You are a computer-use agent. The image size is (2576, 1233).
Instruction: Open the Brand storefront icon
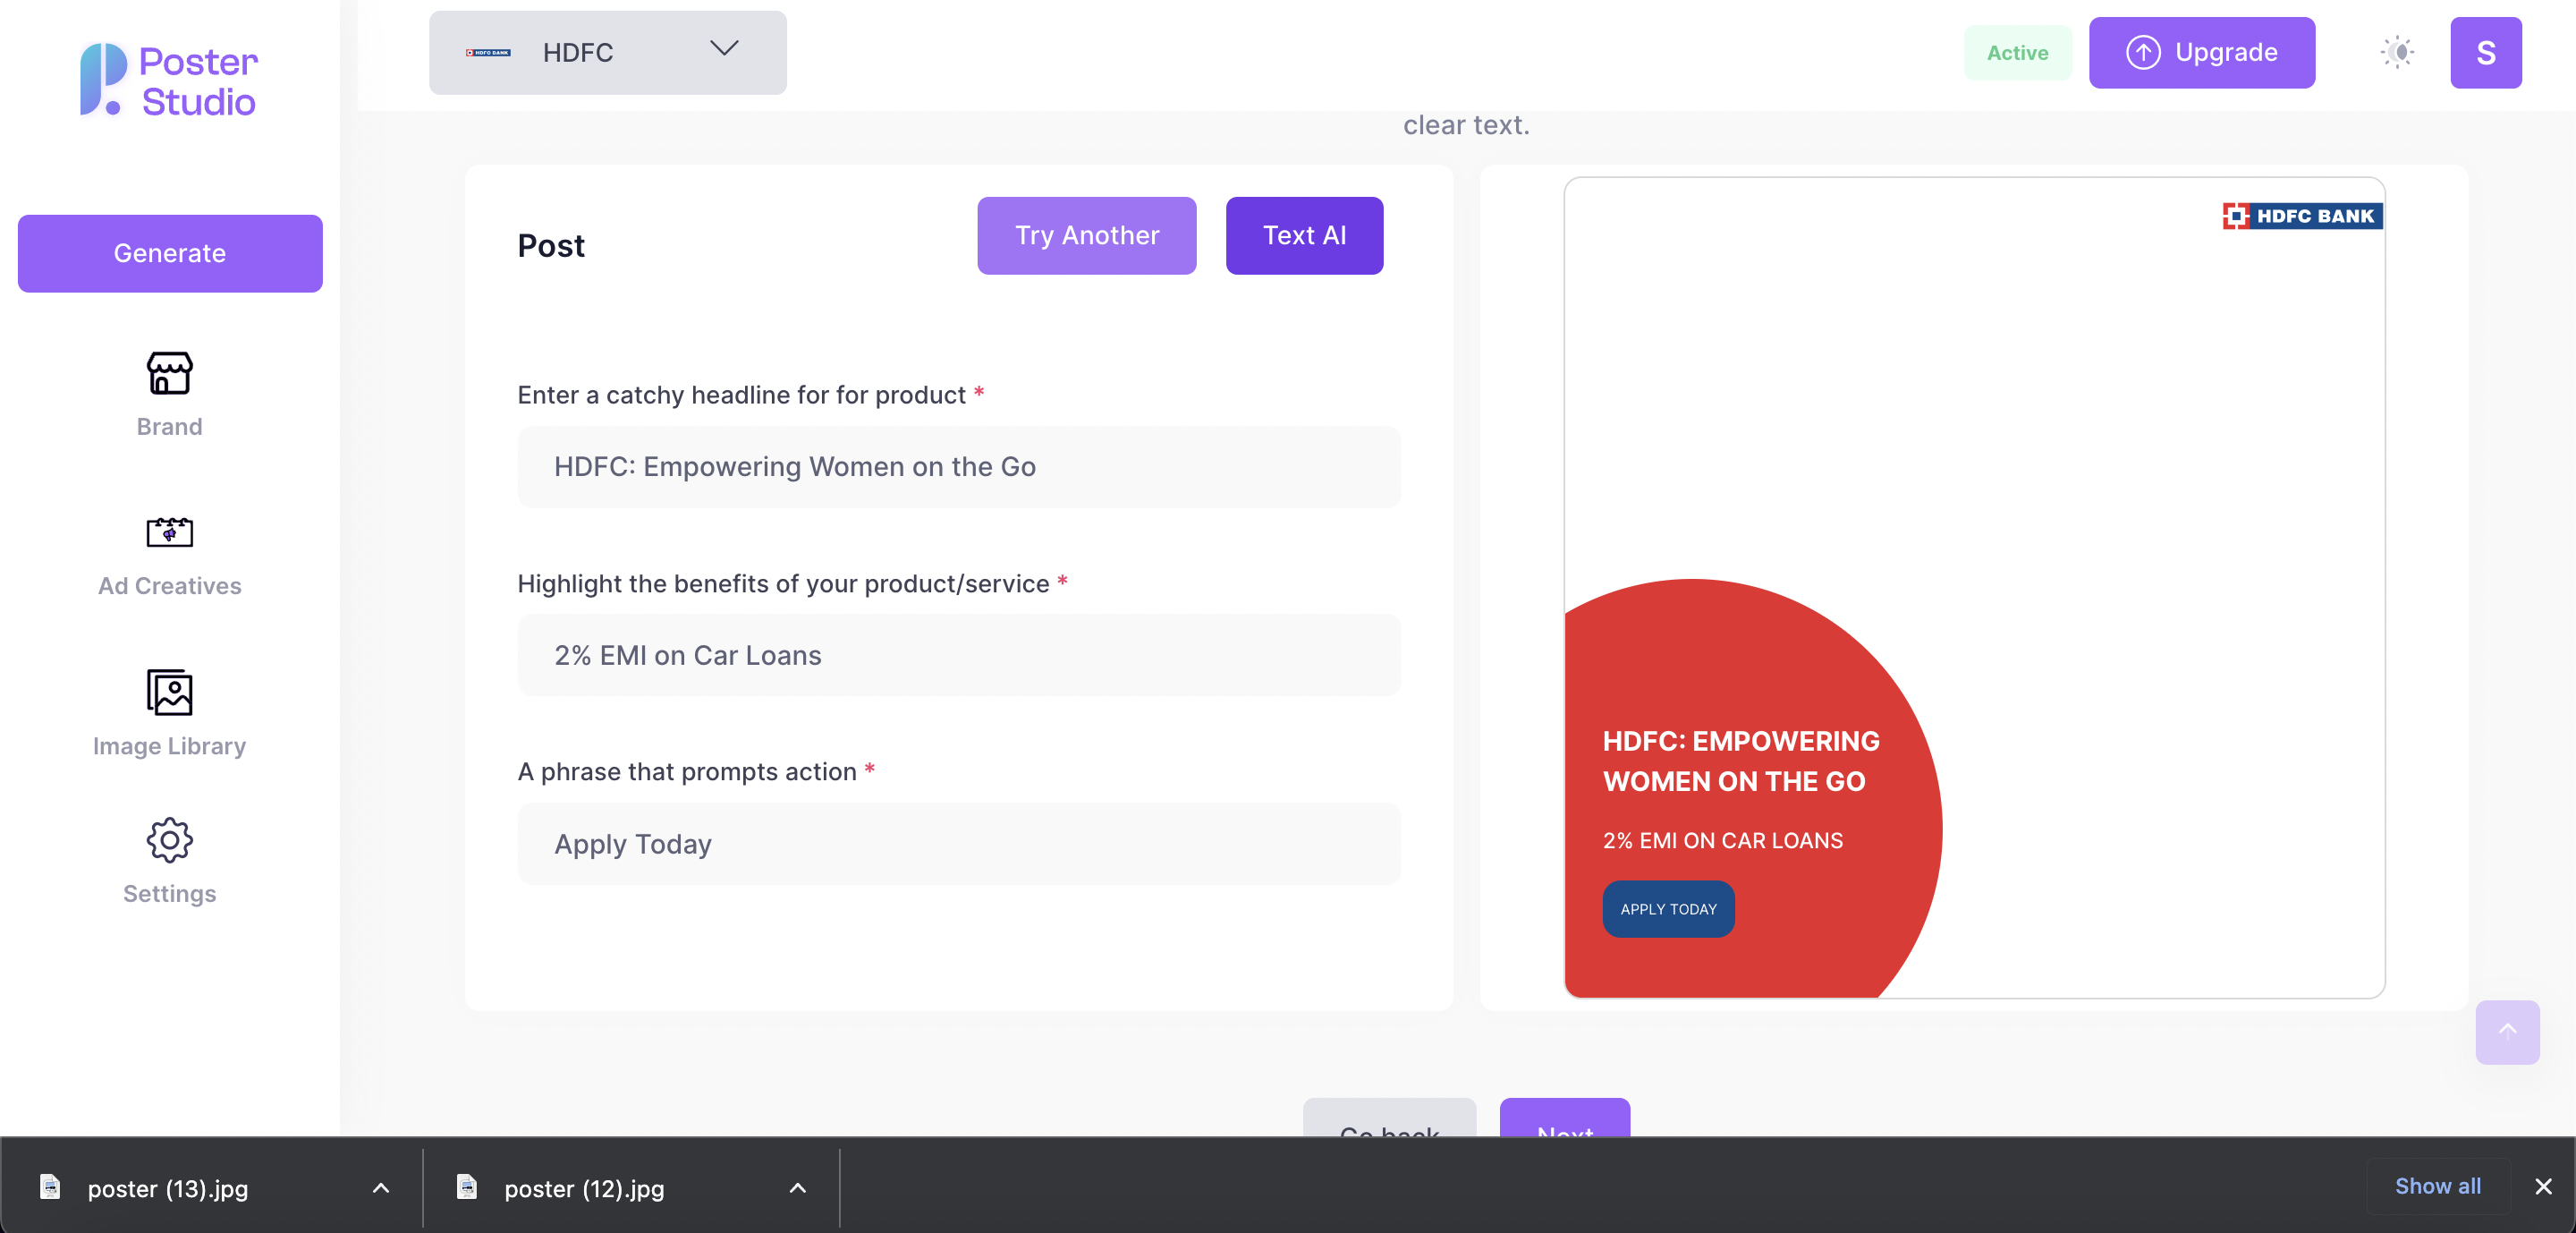pos(169,373)
